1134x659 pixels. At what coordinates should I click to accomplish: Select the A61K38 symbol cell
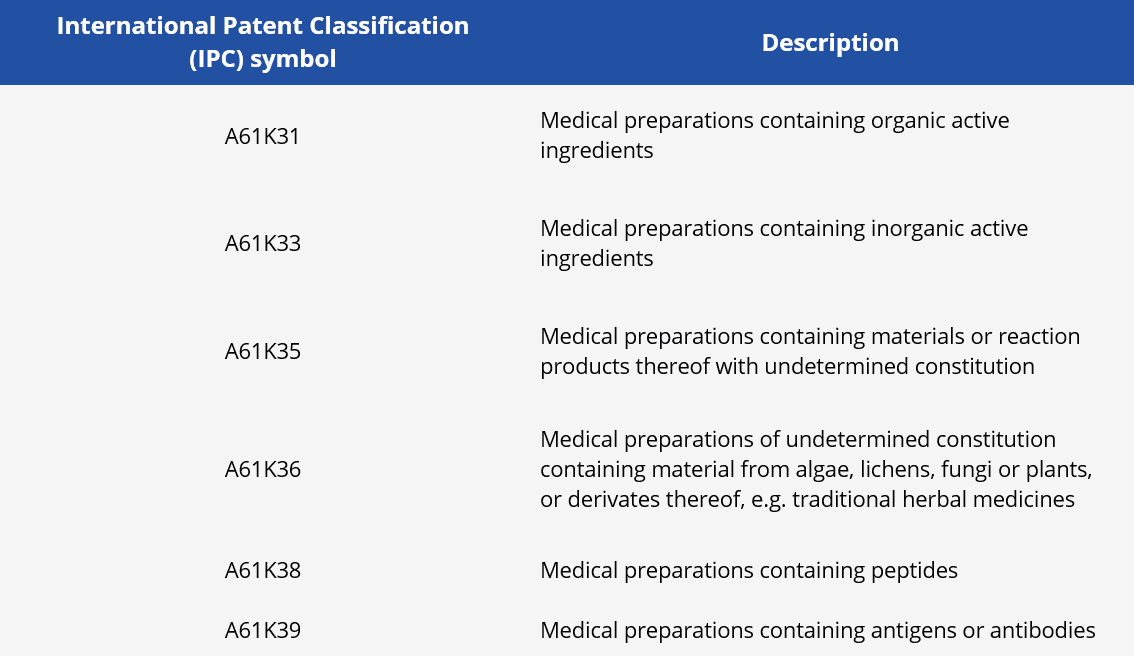pyautogui.click(x=262, y=571)
